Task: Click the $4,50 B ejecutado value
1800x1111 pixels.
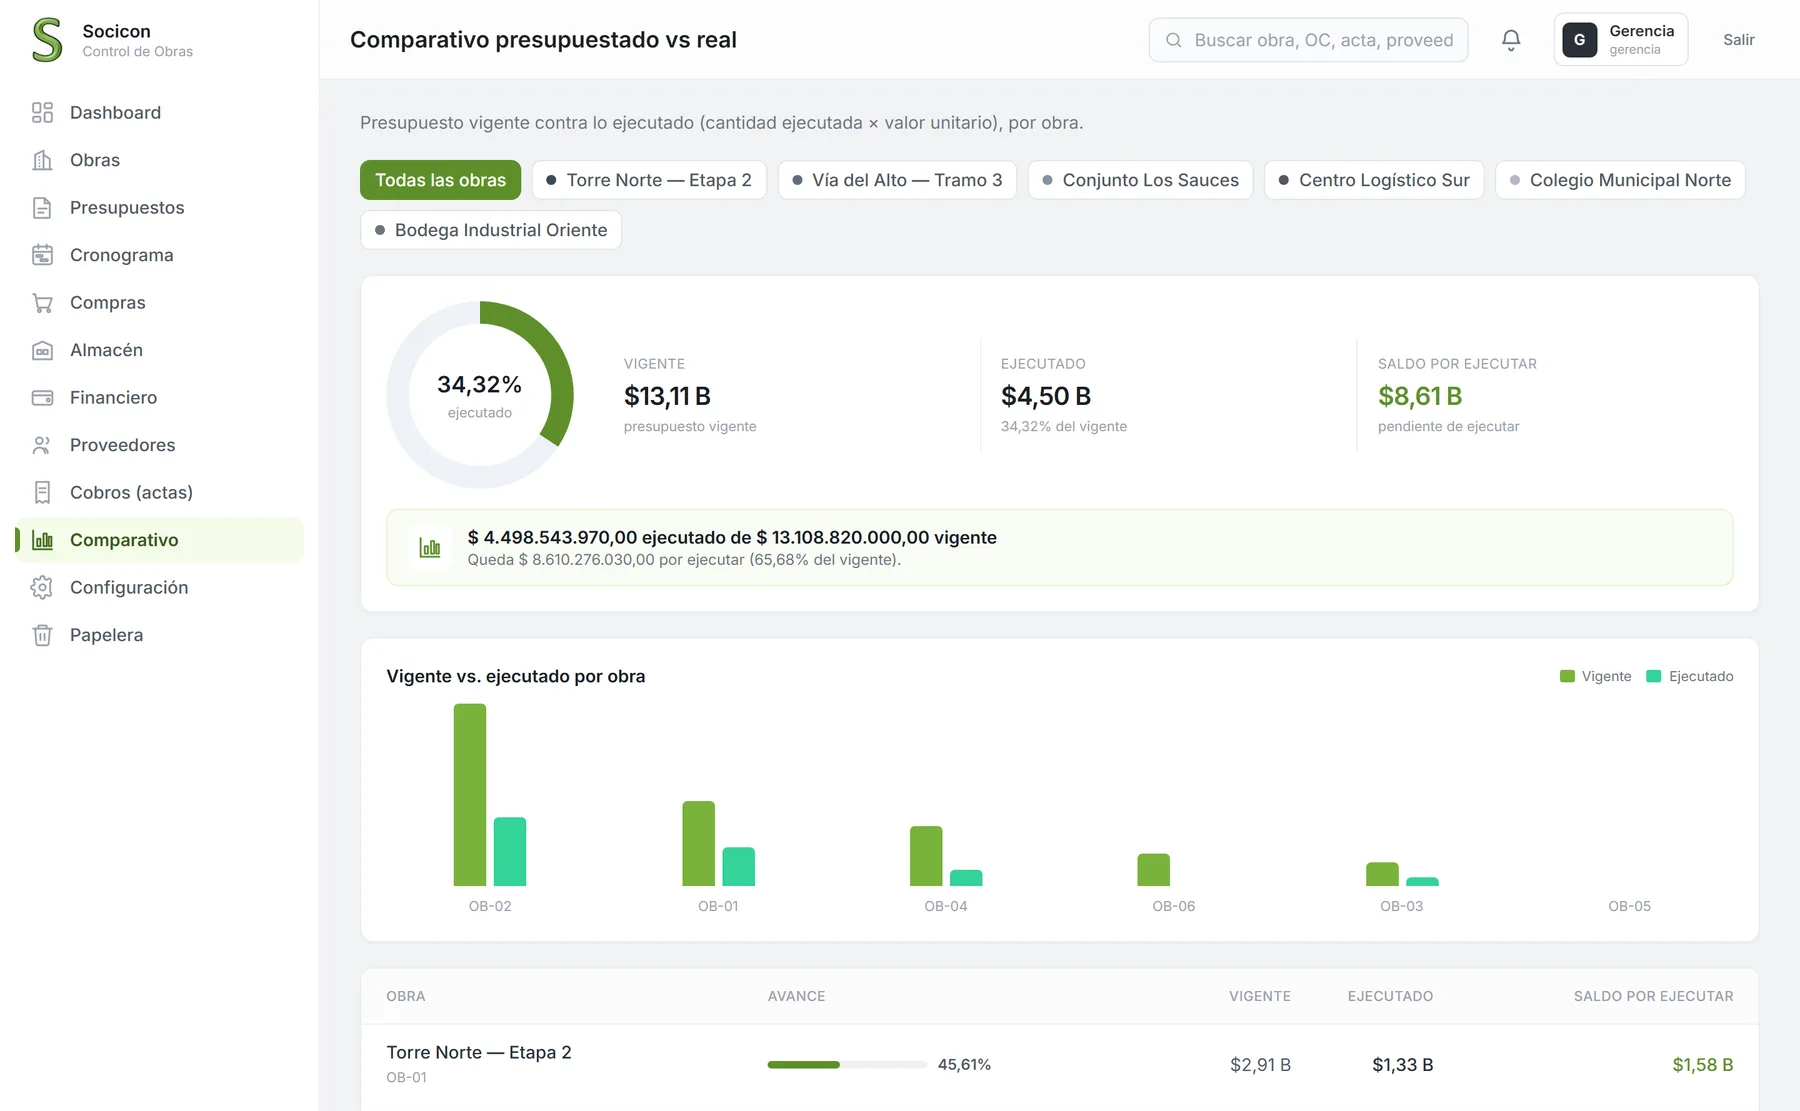Action: [1046, 397]
